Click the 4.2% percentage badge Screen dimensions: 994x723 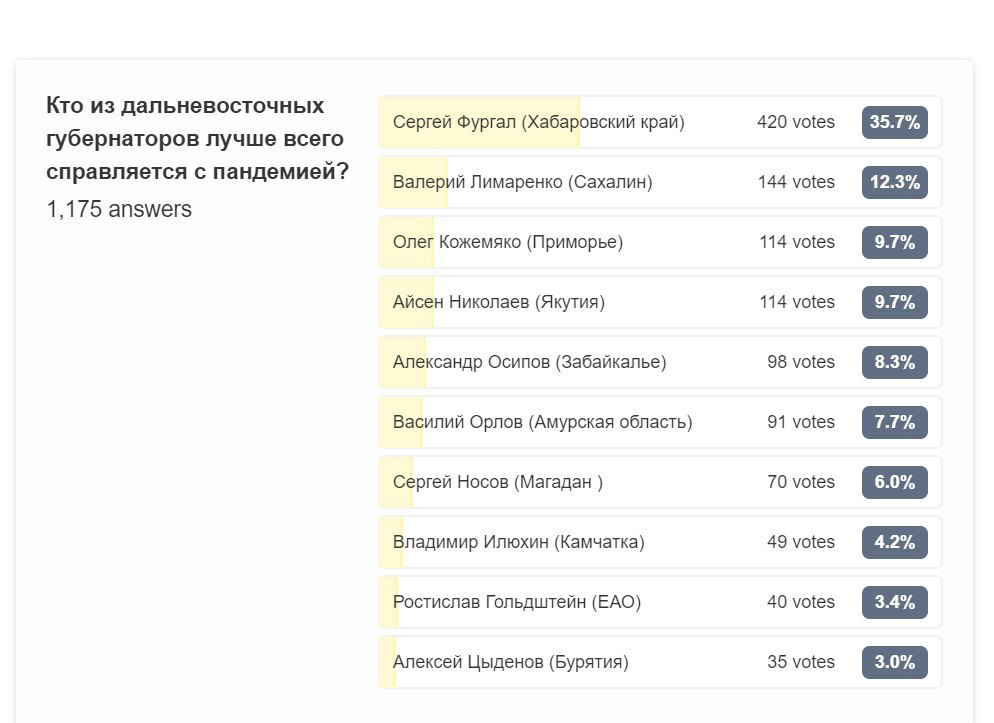click(894, 542)
